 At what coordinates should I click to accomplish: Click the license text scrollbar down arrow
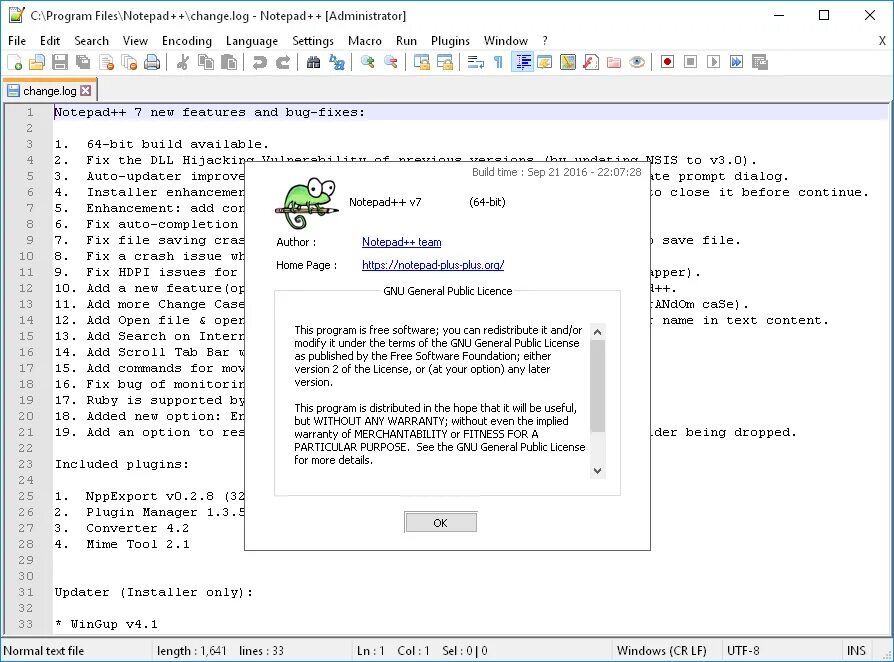point(598,470)
